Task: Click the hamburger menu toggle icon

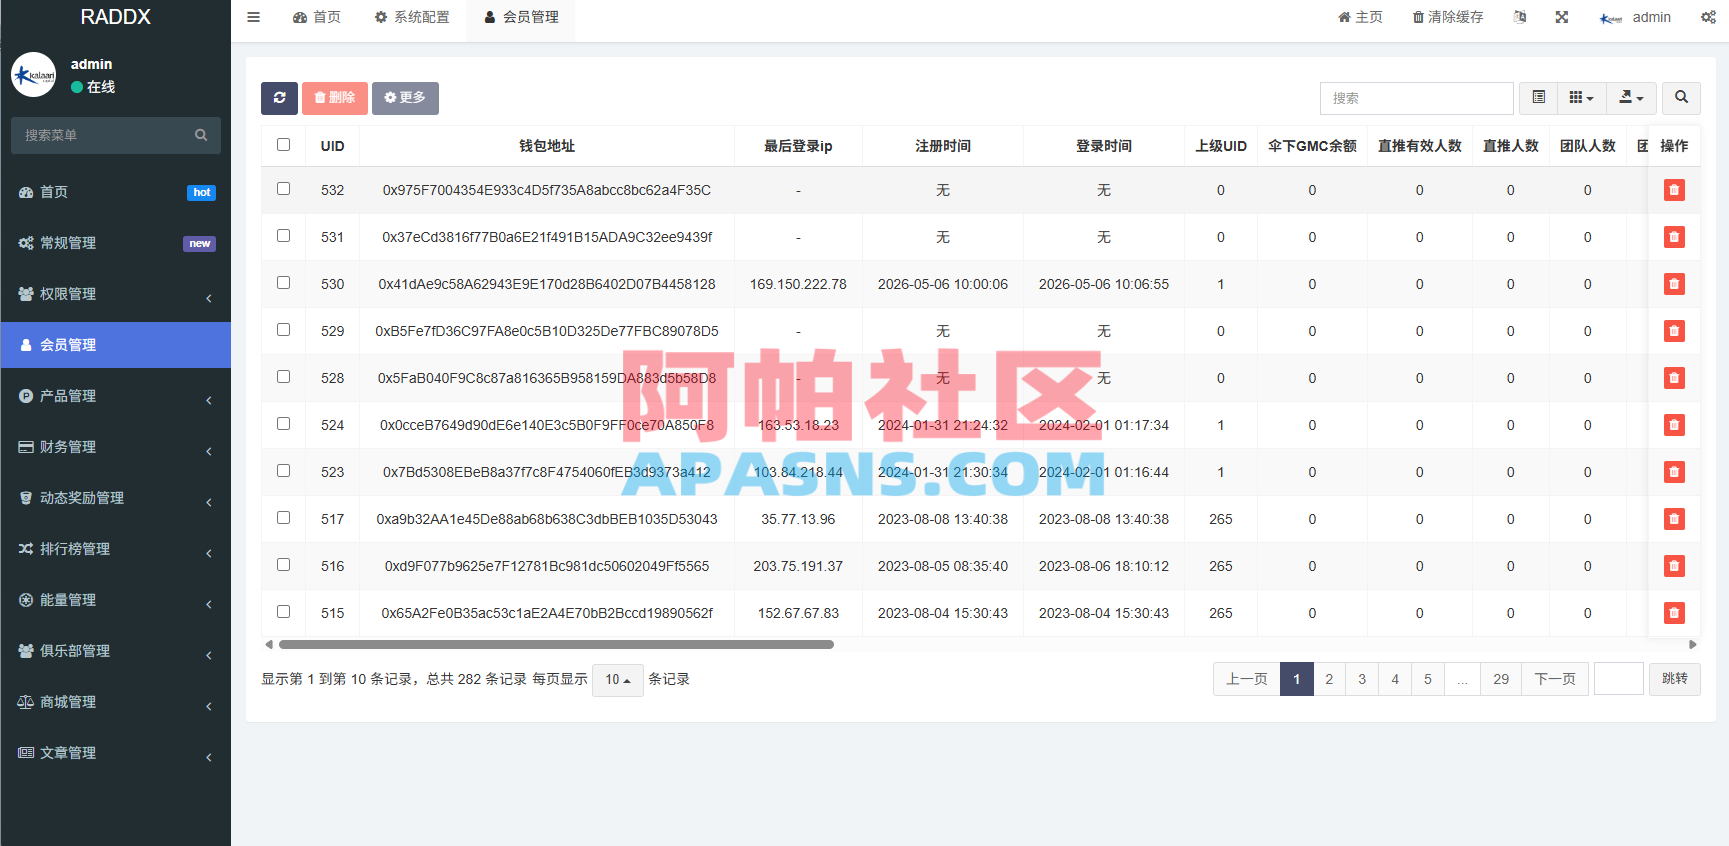Action: 253,17
